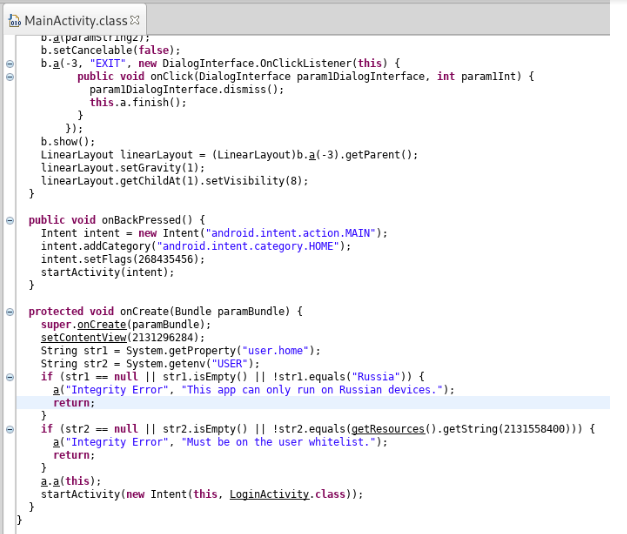The height and width of the screenshot is (534, 627).
Task: Click the "EXIT" string literal
Action: 108,64
